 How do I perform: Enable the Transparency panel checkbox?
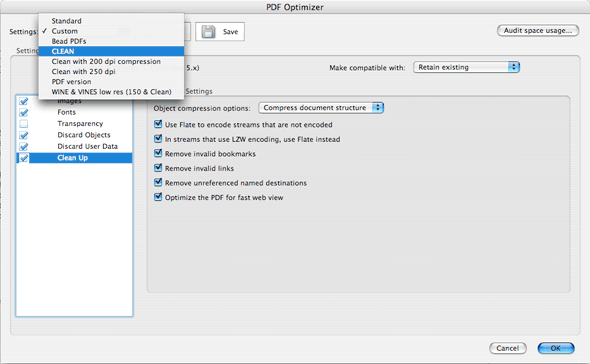[24, 123]
